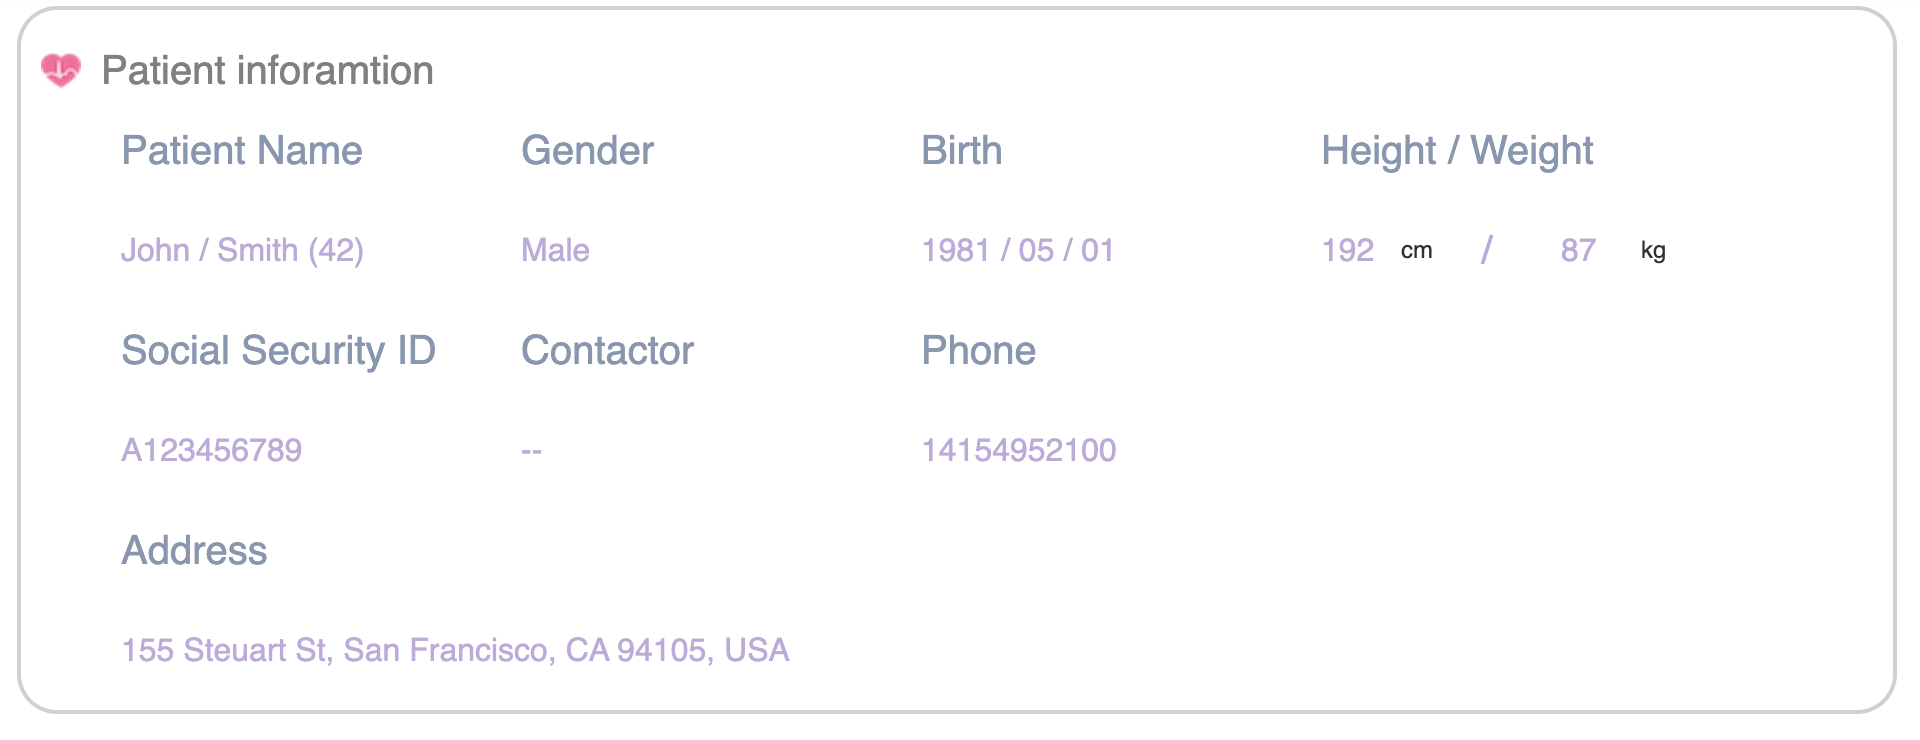Select the Social Security ID A123456789
Screen dimensions: 1920x740
click(211, 450)
